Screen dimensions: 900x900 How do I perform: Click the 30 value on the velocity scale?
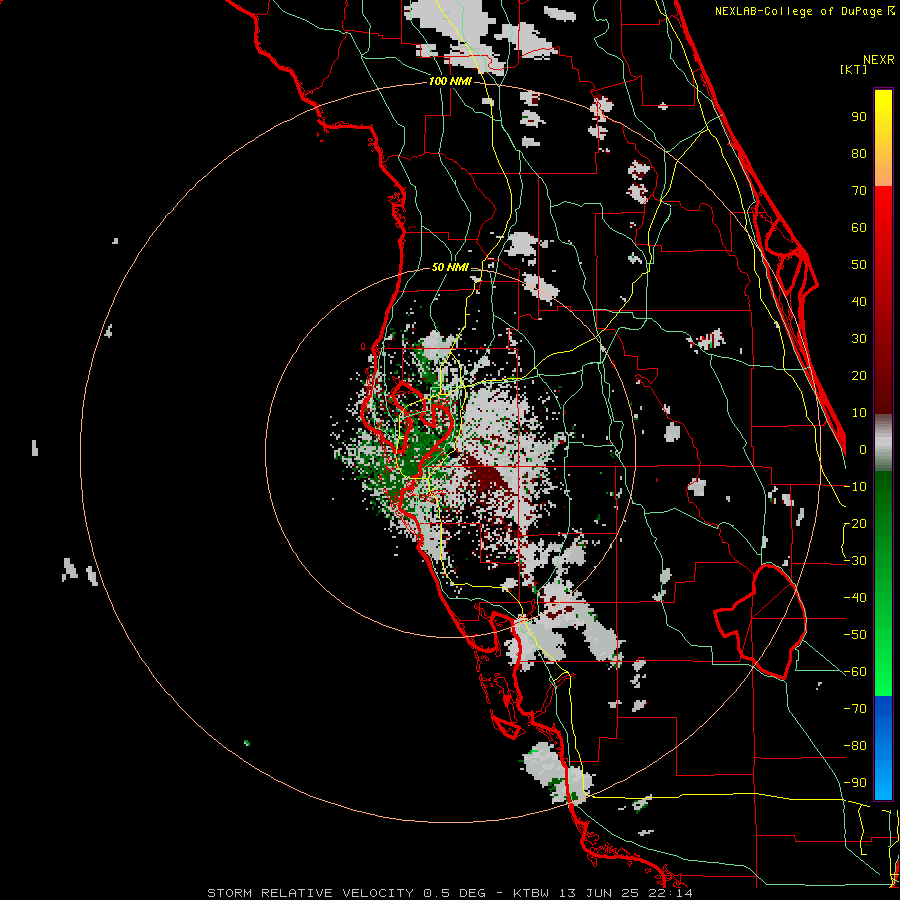point(859,339)
